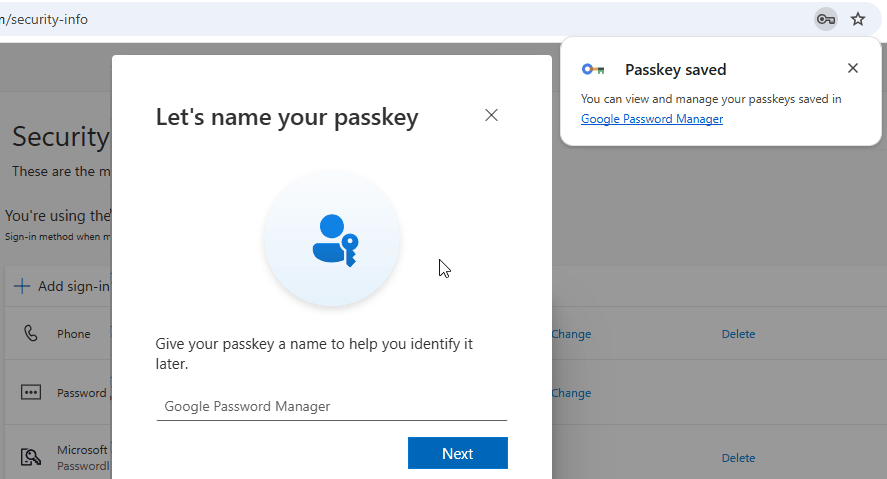Viewport: 887px width, 479px height.
Task: Click the Microsoft Passwordless row icon
Action: coord(31,456)
